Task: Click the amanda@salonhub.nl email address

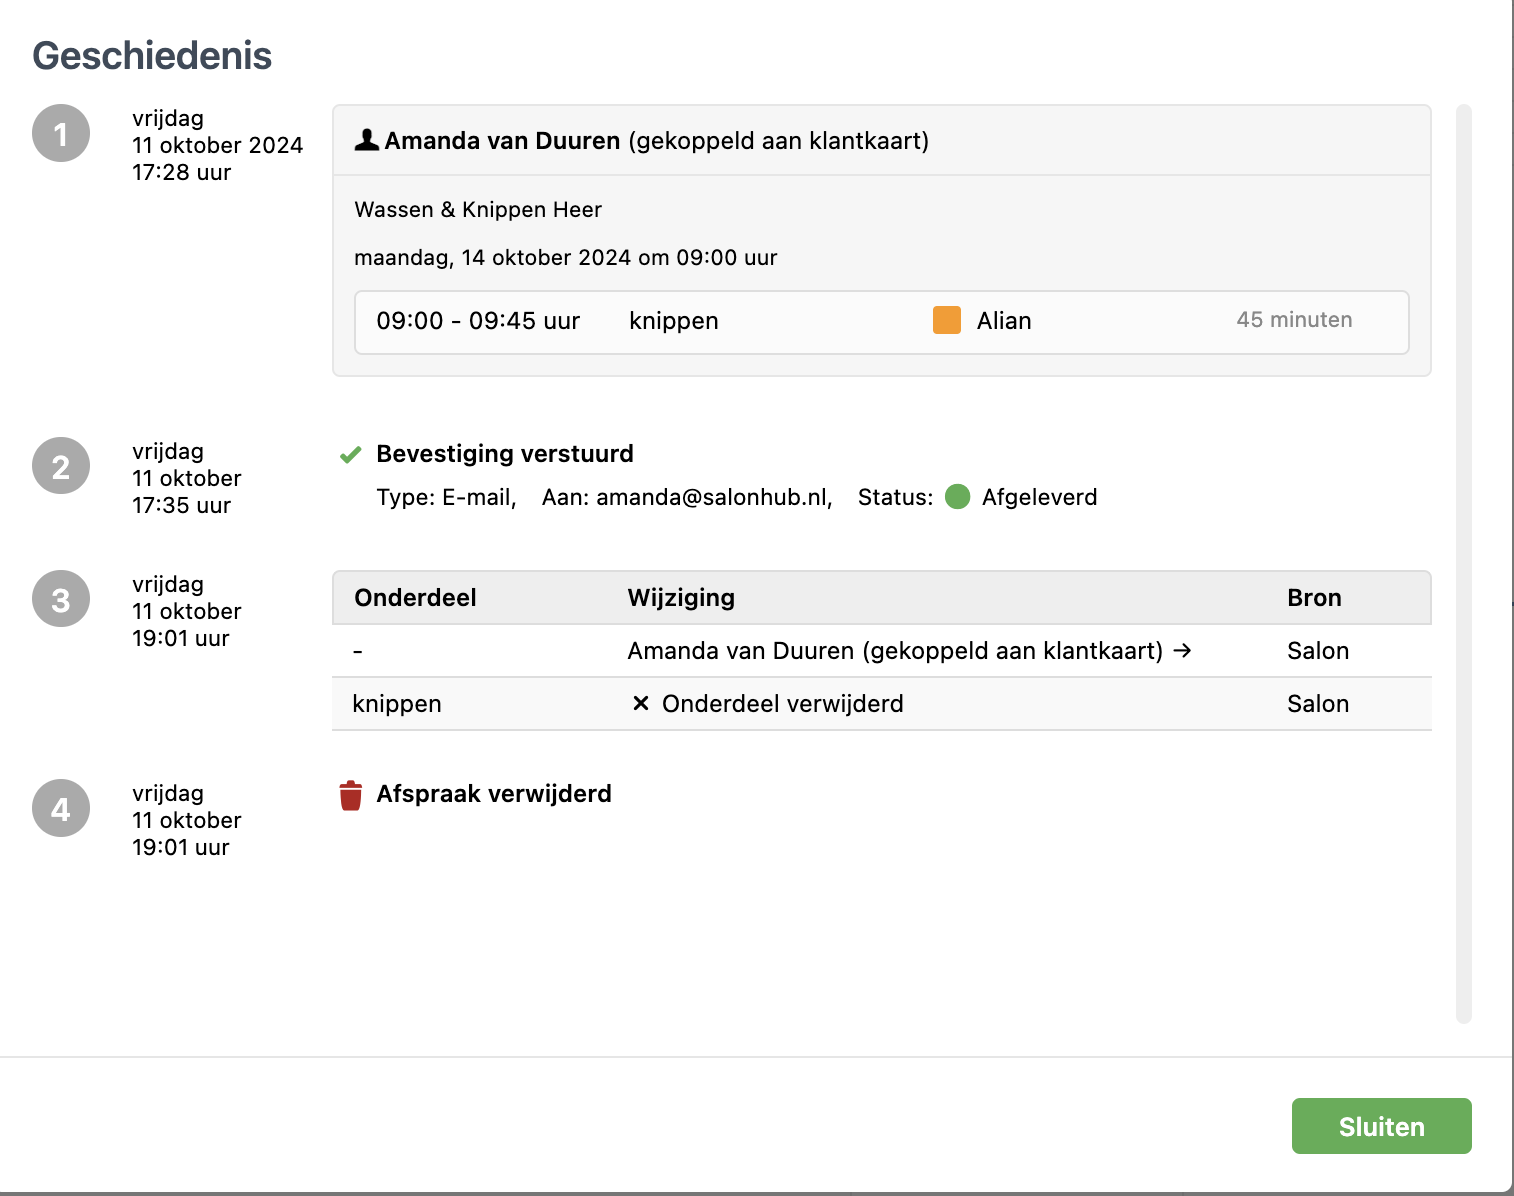Action: (x=712, y=498)
